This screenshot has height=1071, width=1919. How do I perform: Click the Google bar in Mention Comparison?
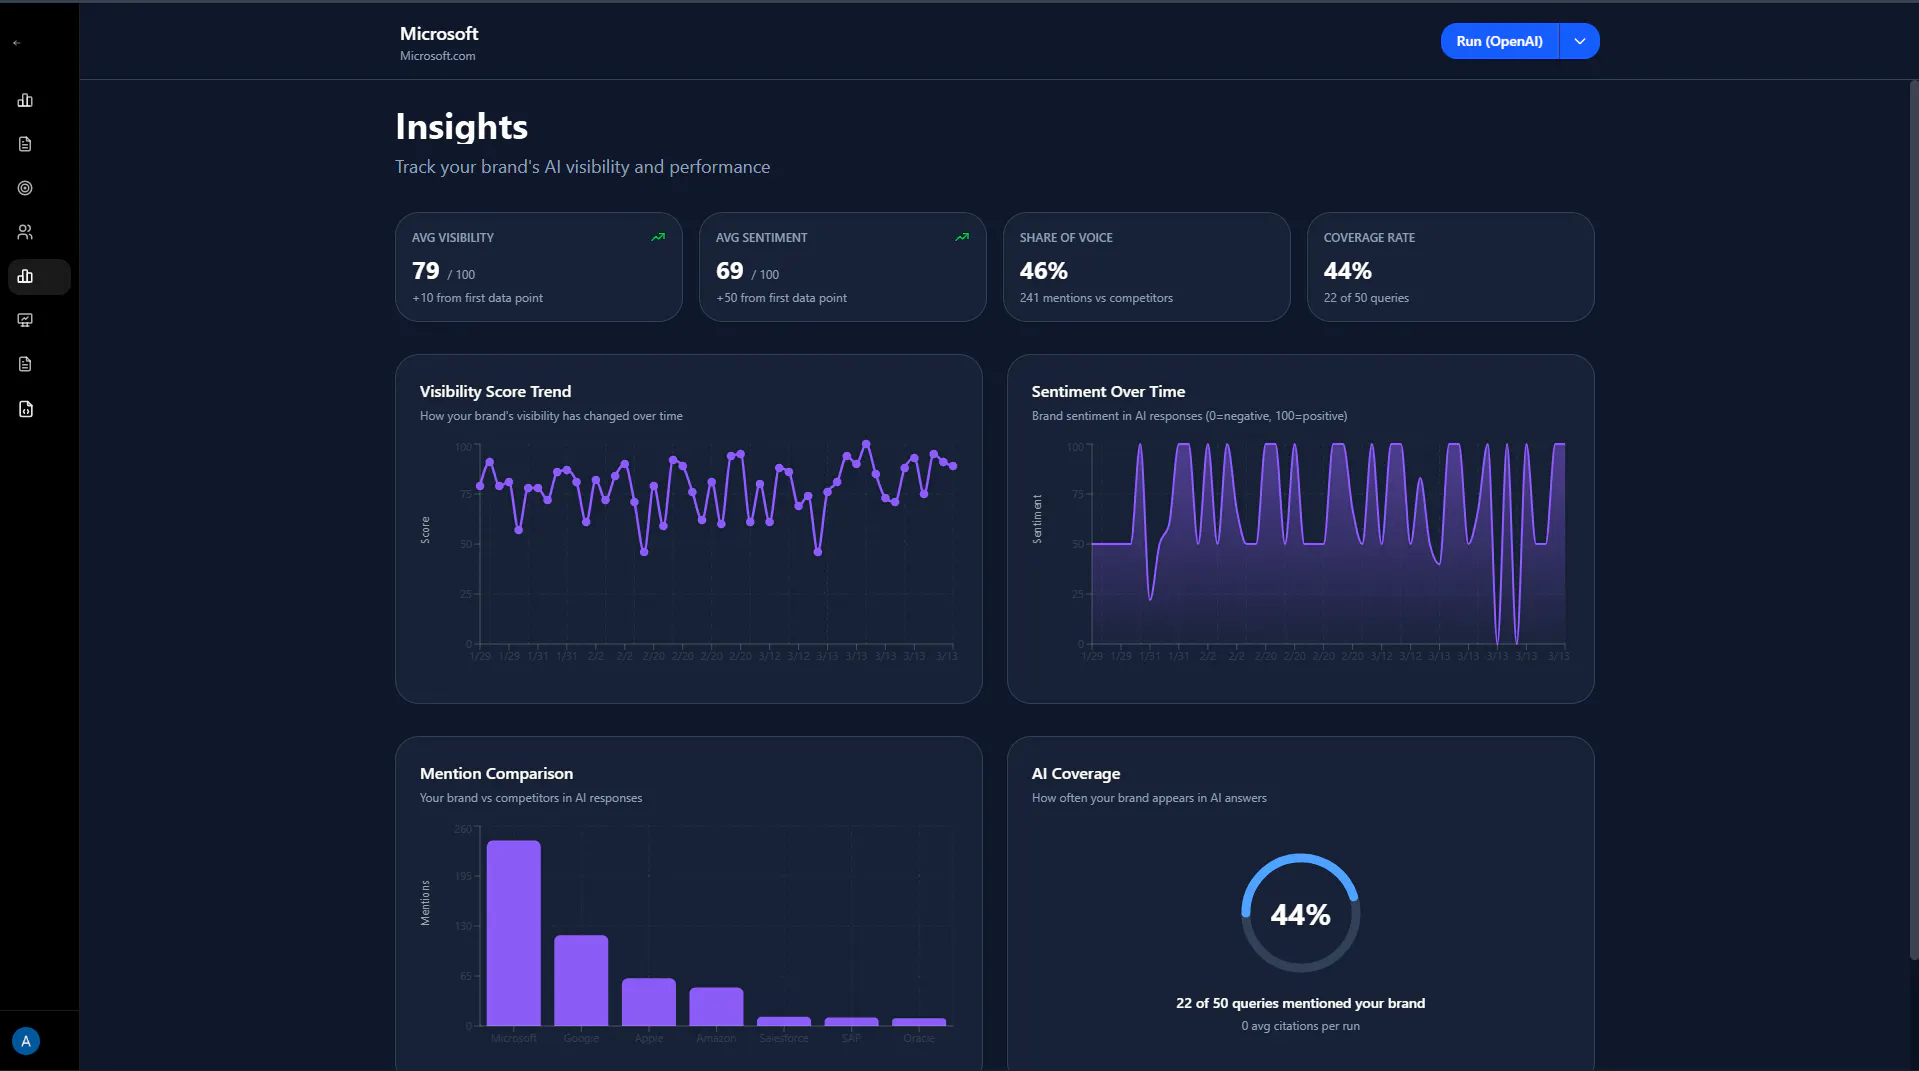click(581, 980)
